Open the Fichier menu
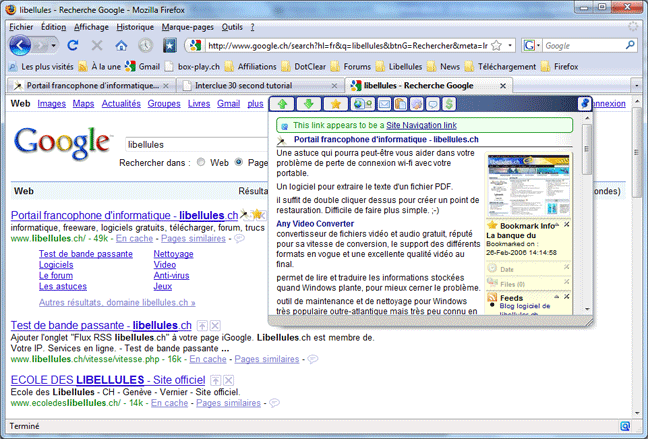The height and width of the screenshot is (439, 648). click(x=21, y=27)
